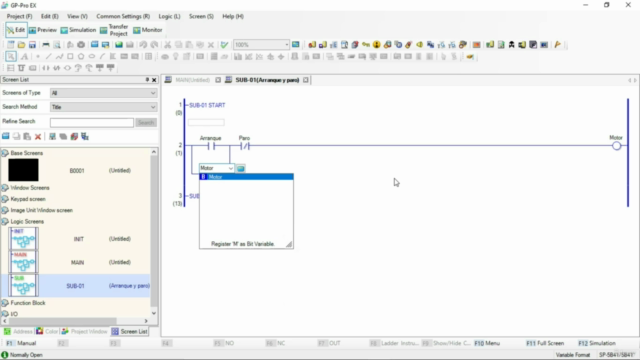Select the Polyline drawing tool
The width and height of the screenshot is (640, 360).
pyautogui.click(x=59, y=56)
